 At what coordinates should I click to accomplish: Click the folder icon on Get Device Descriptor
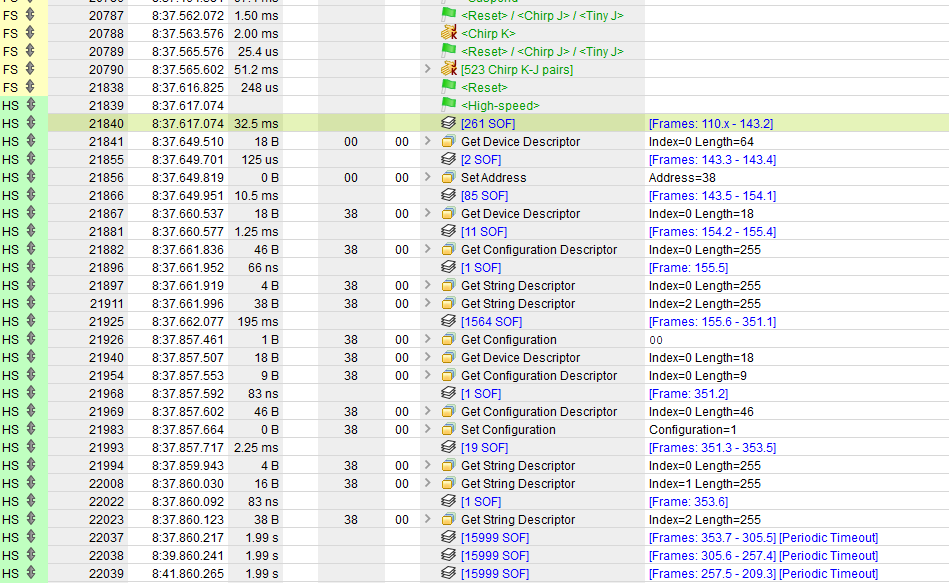[x=448, y=141]
